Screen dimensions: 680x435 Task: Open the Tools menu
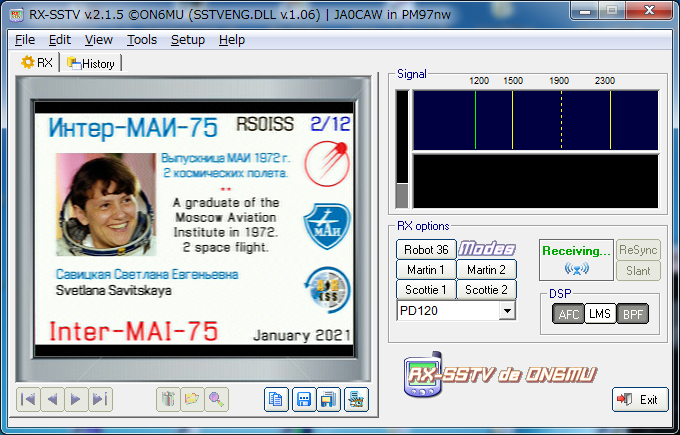coord(142,40)
